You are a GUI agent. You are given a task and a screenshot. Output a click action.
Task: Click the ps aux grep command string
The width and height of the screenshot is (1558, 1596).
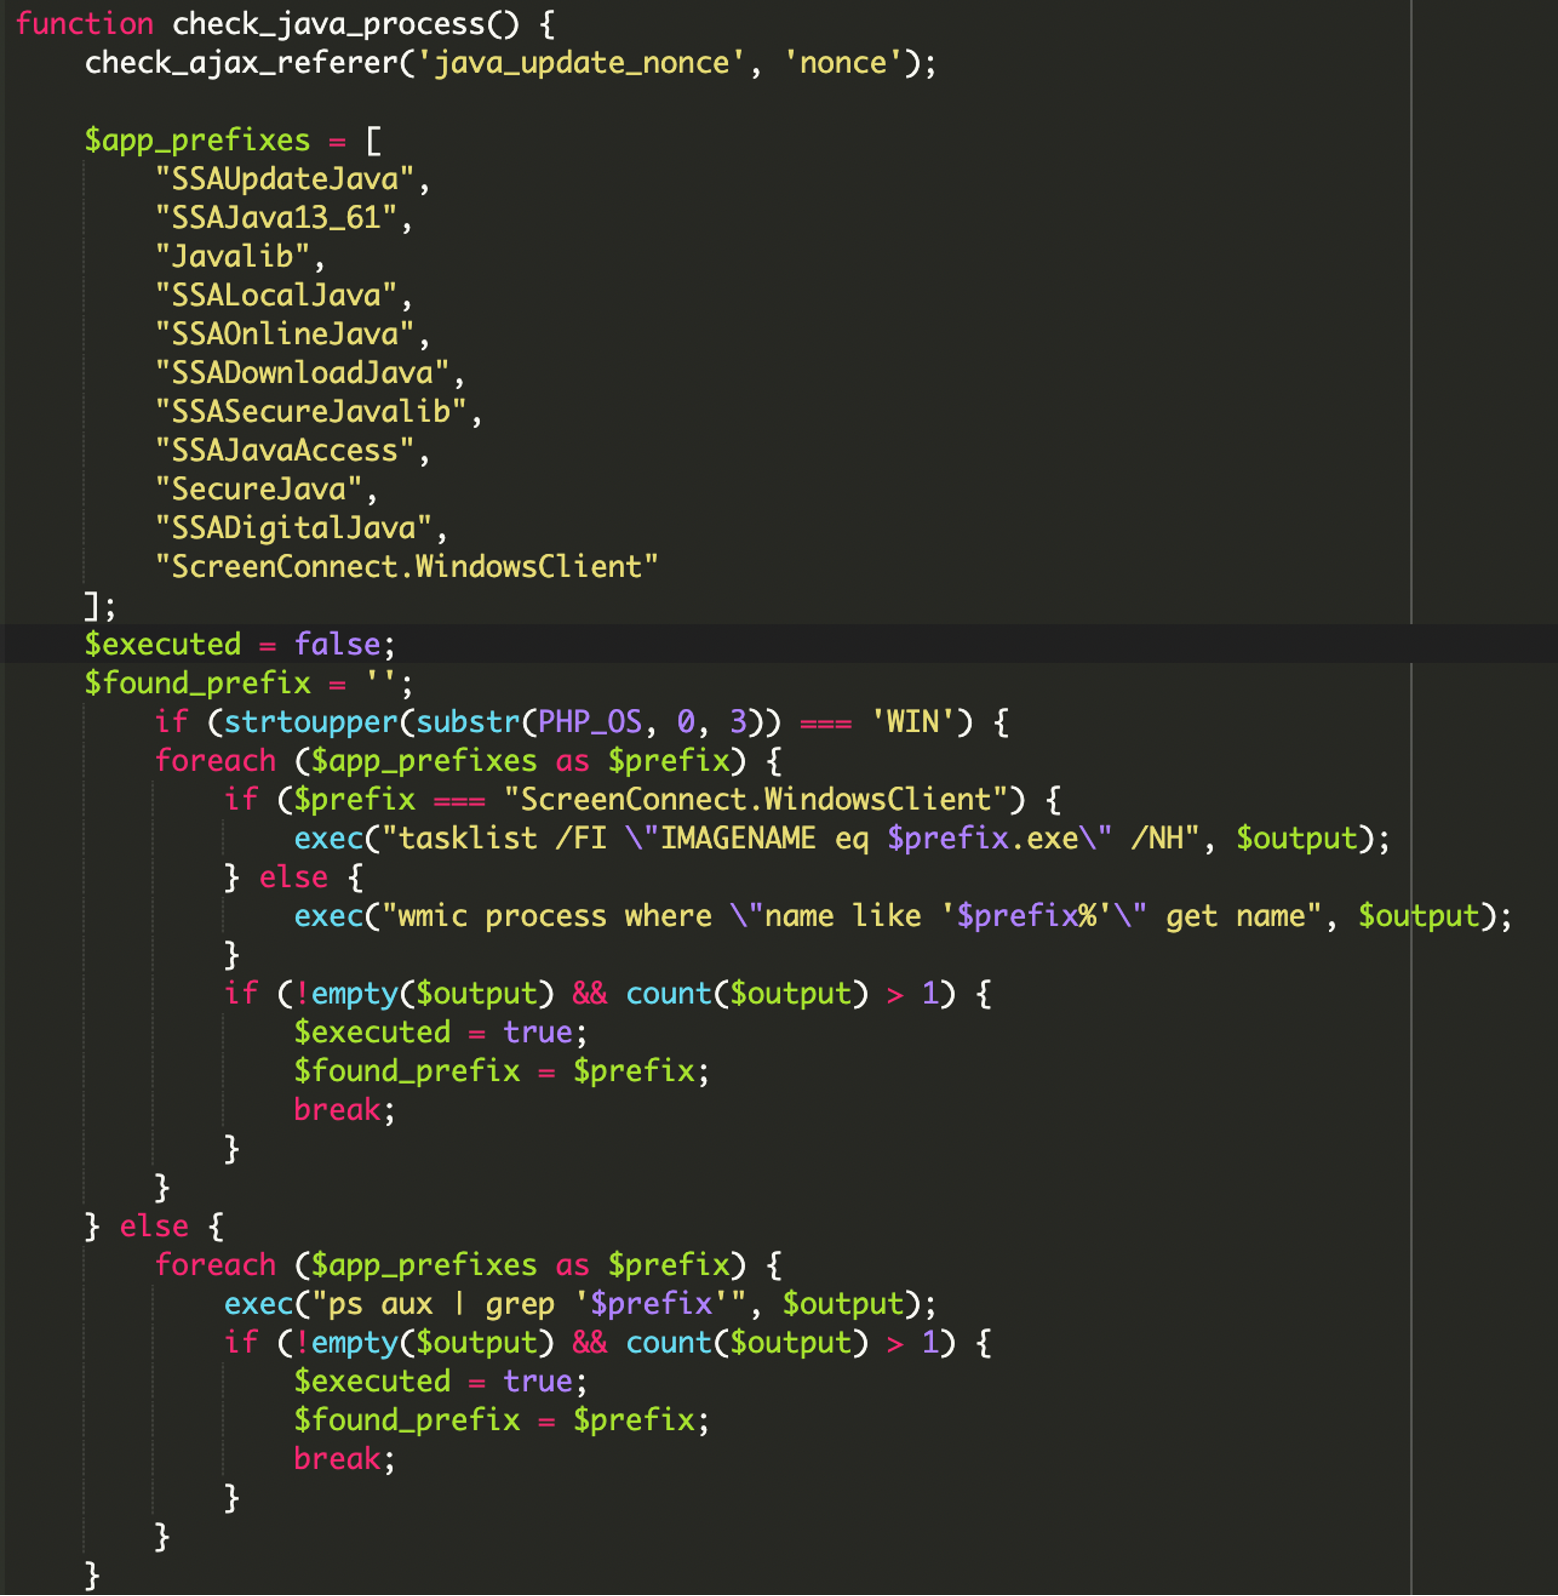529,1304
